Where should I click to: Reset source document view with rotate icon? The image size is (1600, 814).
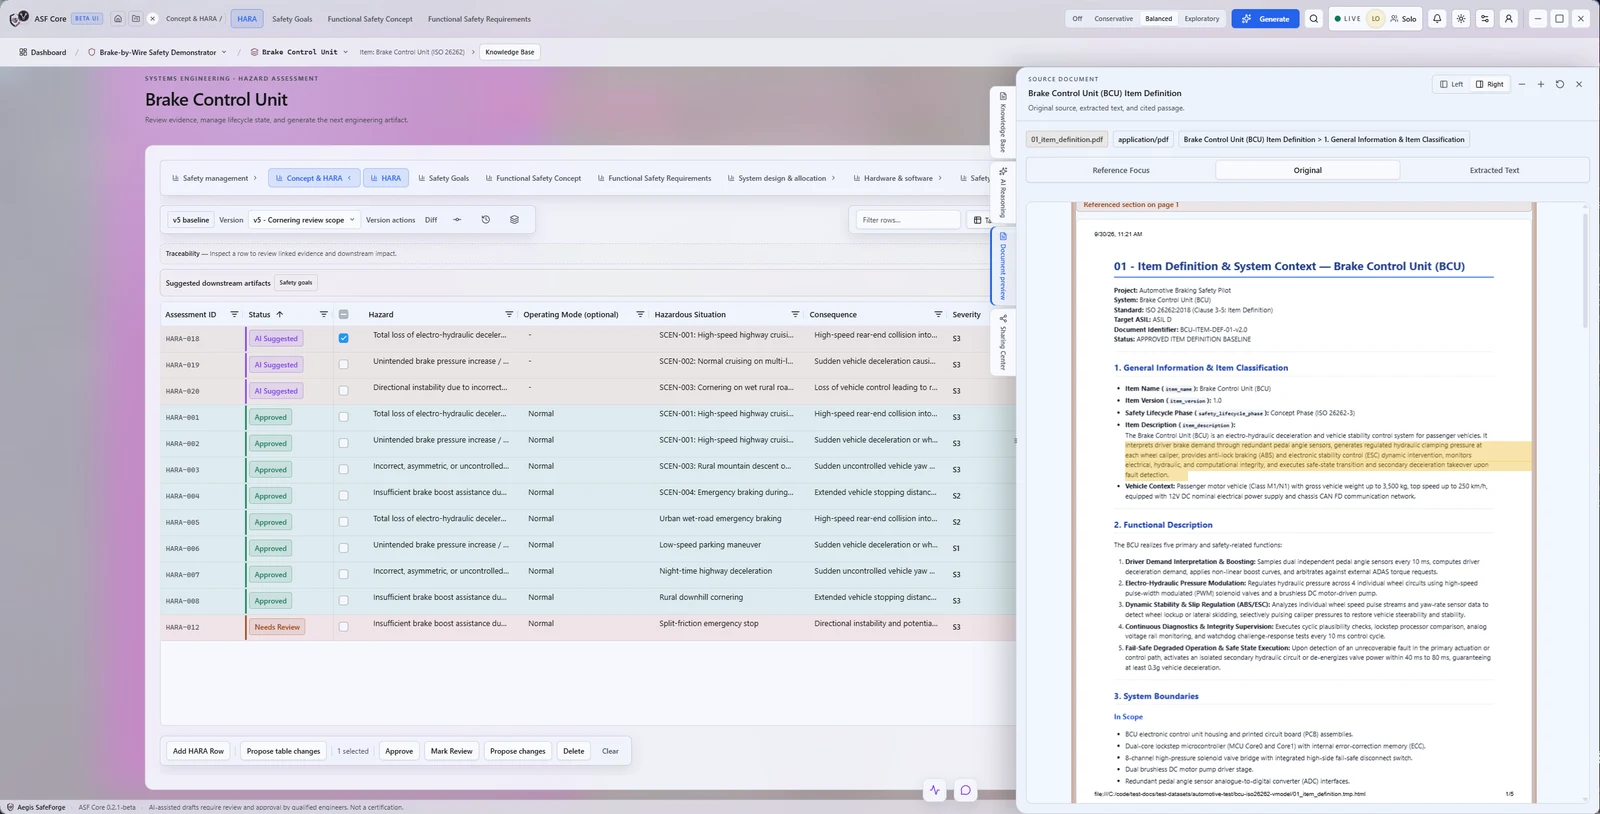coord(1559,84)
